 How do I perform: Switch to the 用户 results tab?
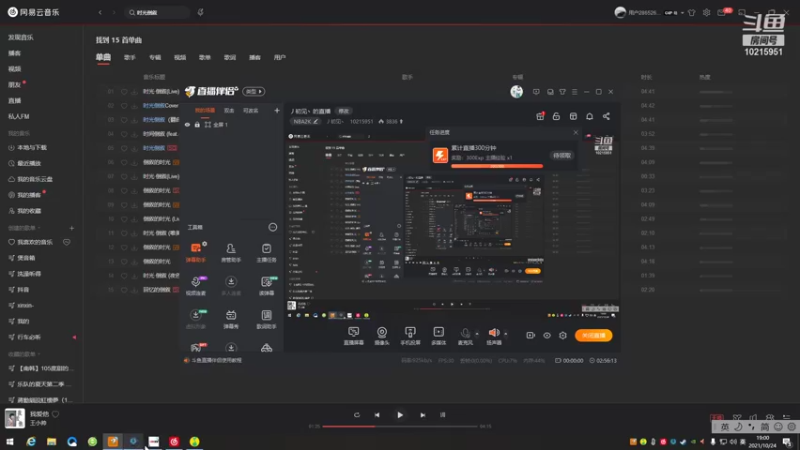tap(280, 58)
